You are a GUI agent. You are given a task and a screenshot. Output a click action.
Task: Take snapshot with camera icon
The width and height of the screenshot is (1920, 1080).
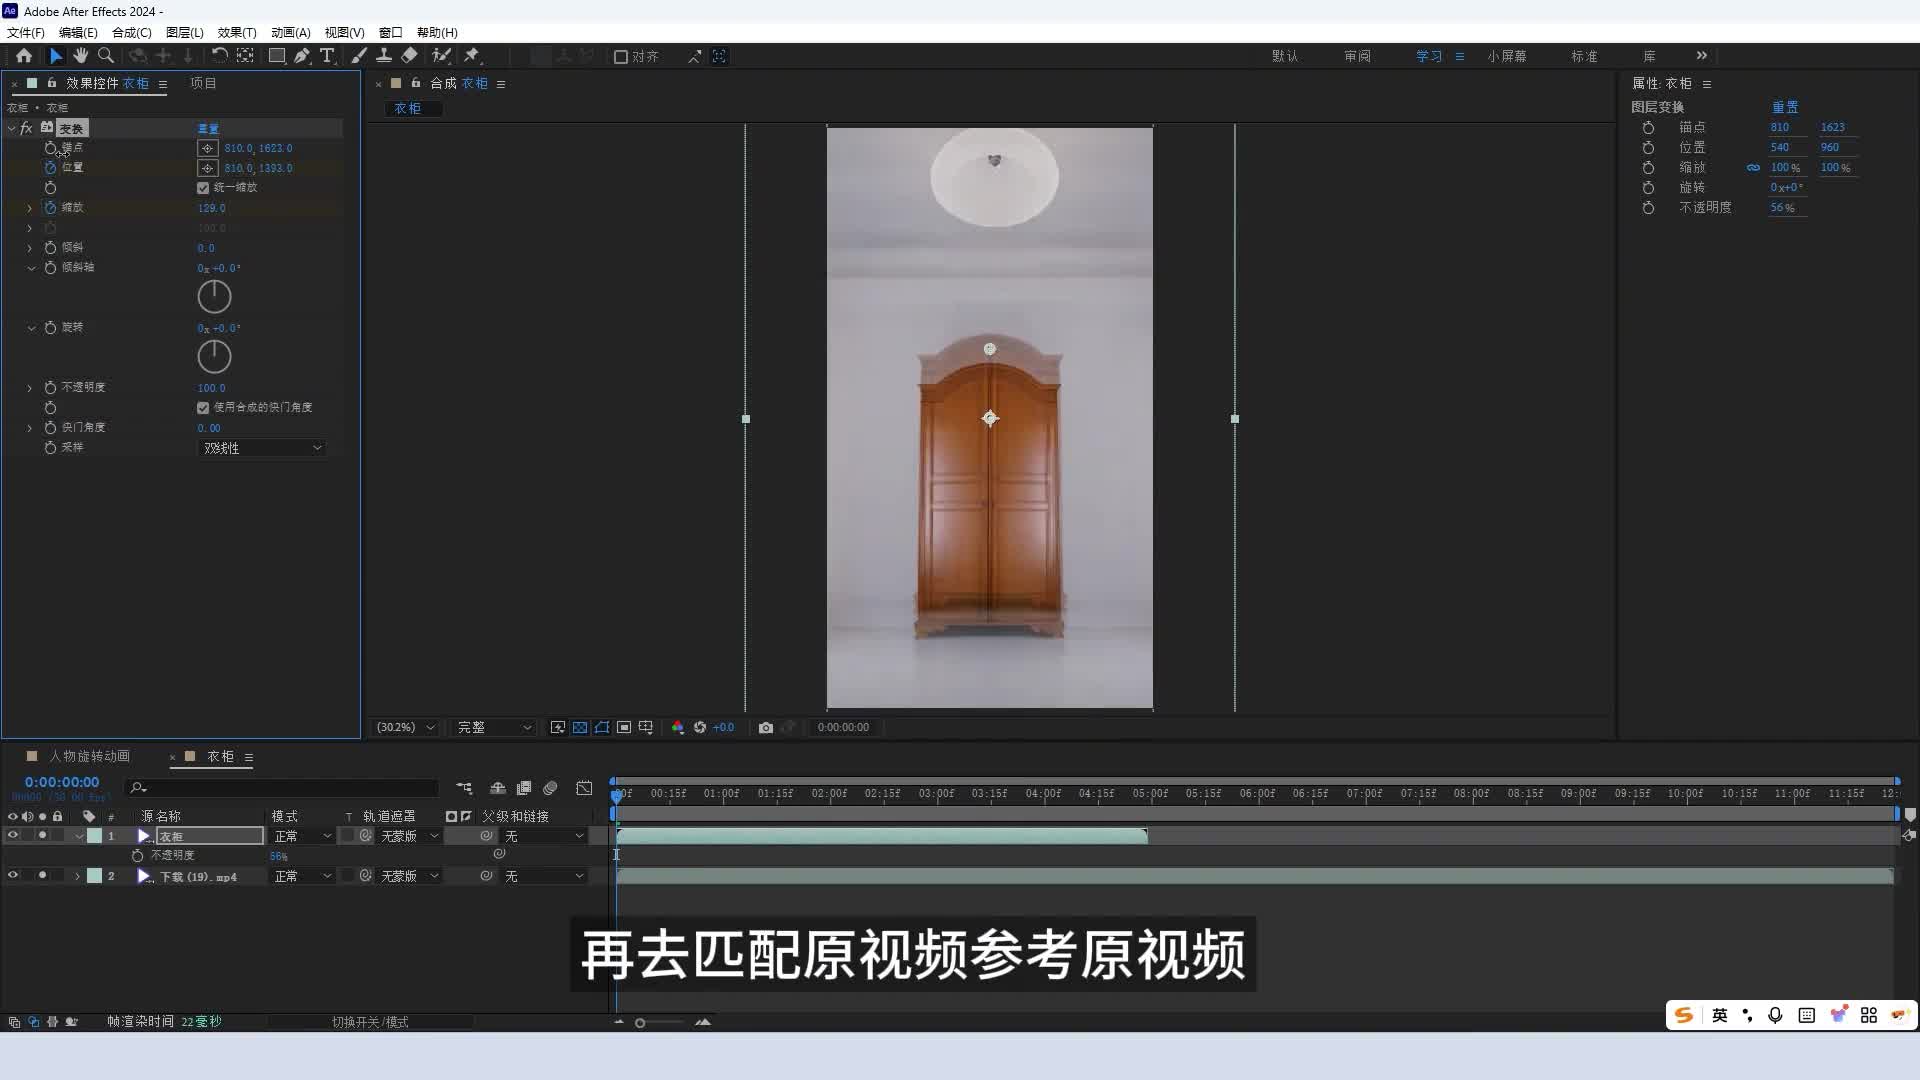pos(765,727)
